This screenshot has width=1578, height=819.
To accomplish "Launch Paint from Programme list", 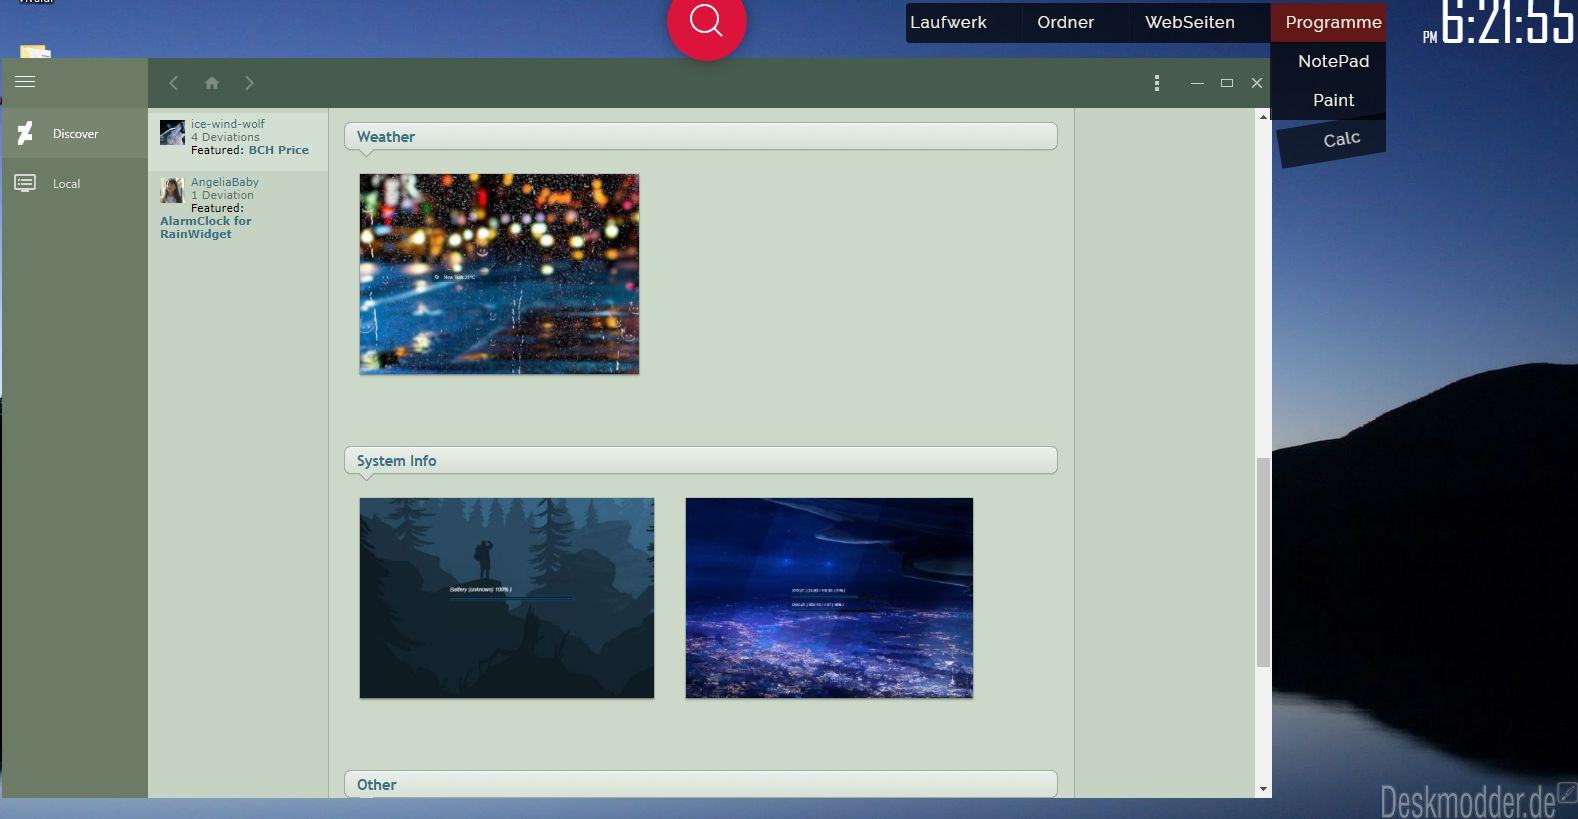I will [x=1333, y=100].
